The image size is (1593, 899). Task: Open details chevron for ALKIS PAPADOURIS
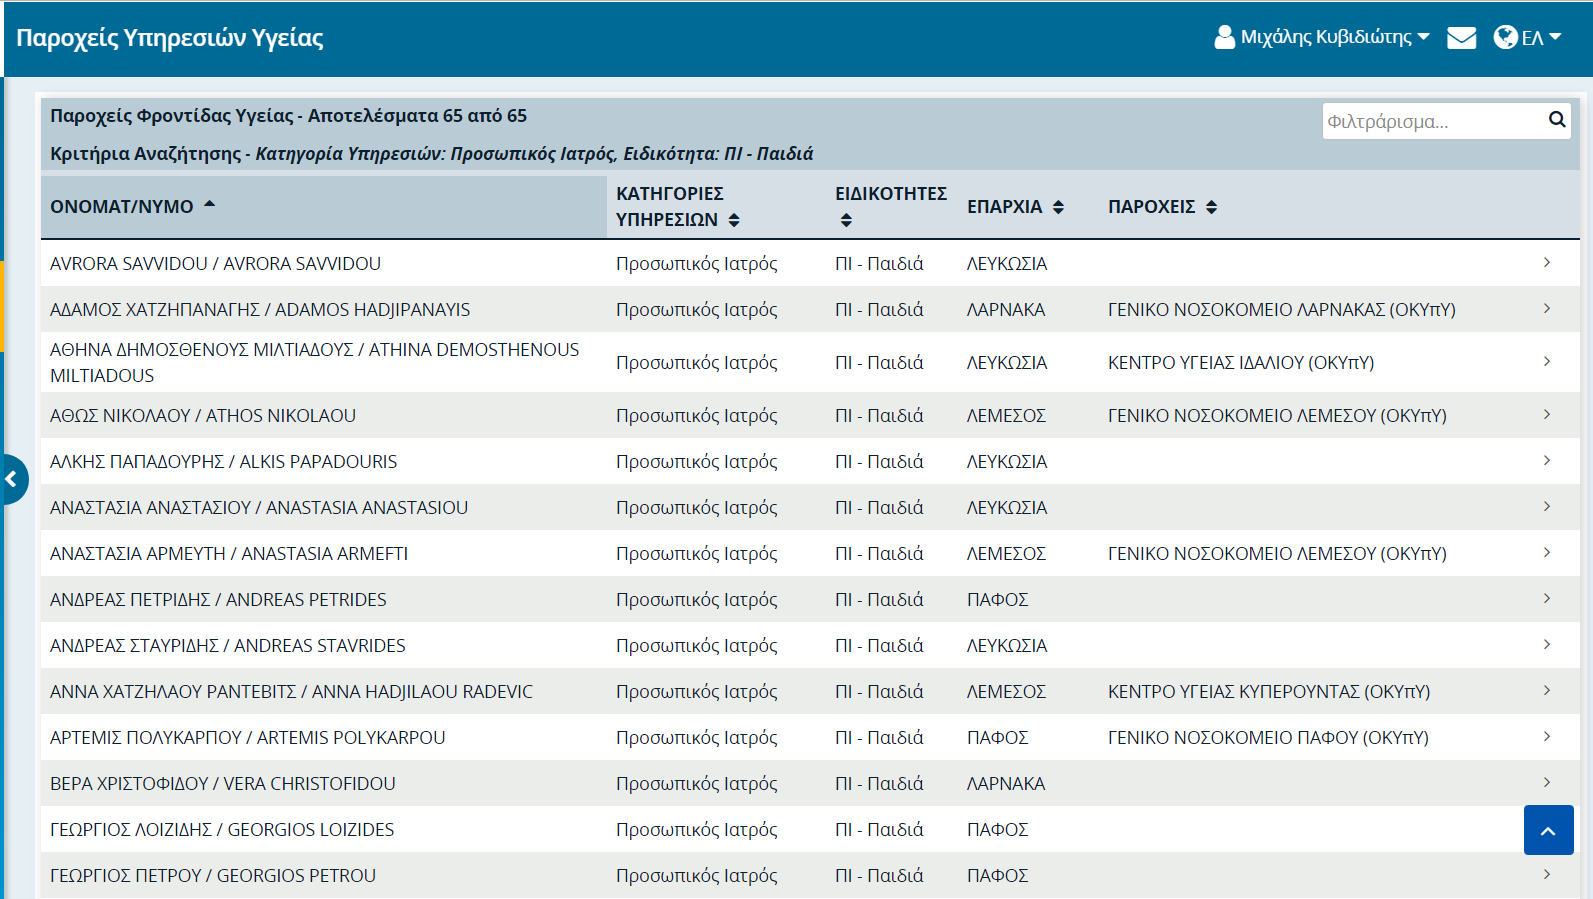click(x=1547, y=461)
